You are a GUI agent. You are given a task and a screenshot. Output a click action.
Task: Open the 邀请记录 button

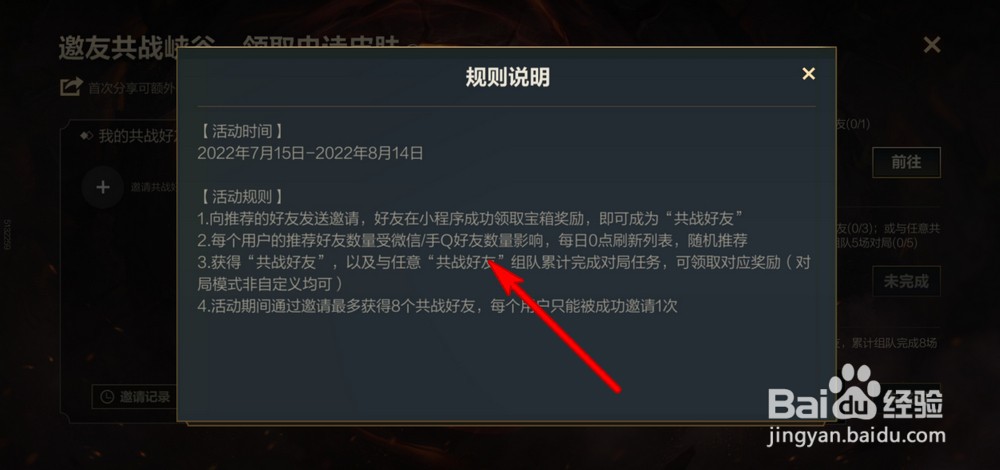(135, 397)
